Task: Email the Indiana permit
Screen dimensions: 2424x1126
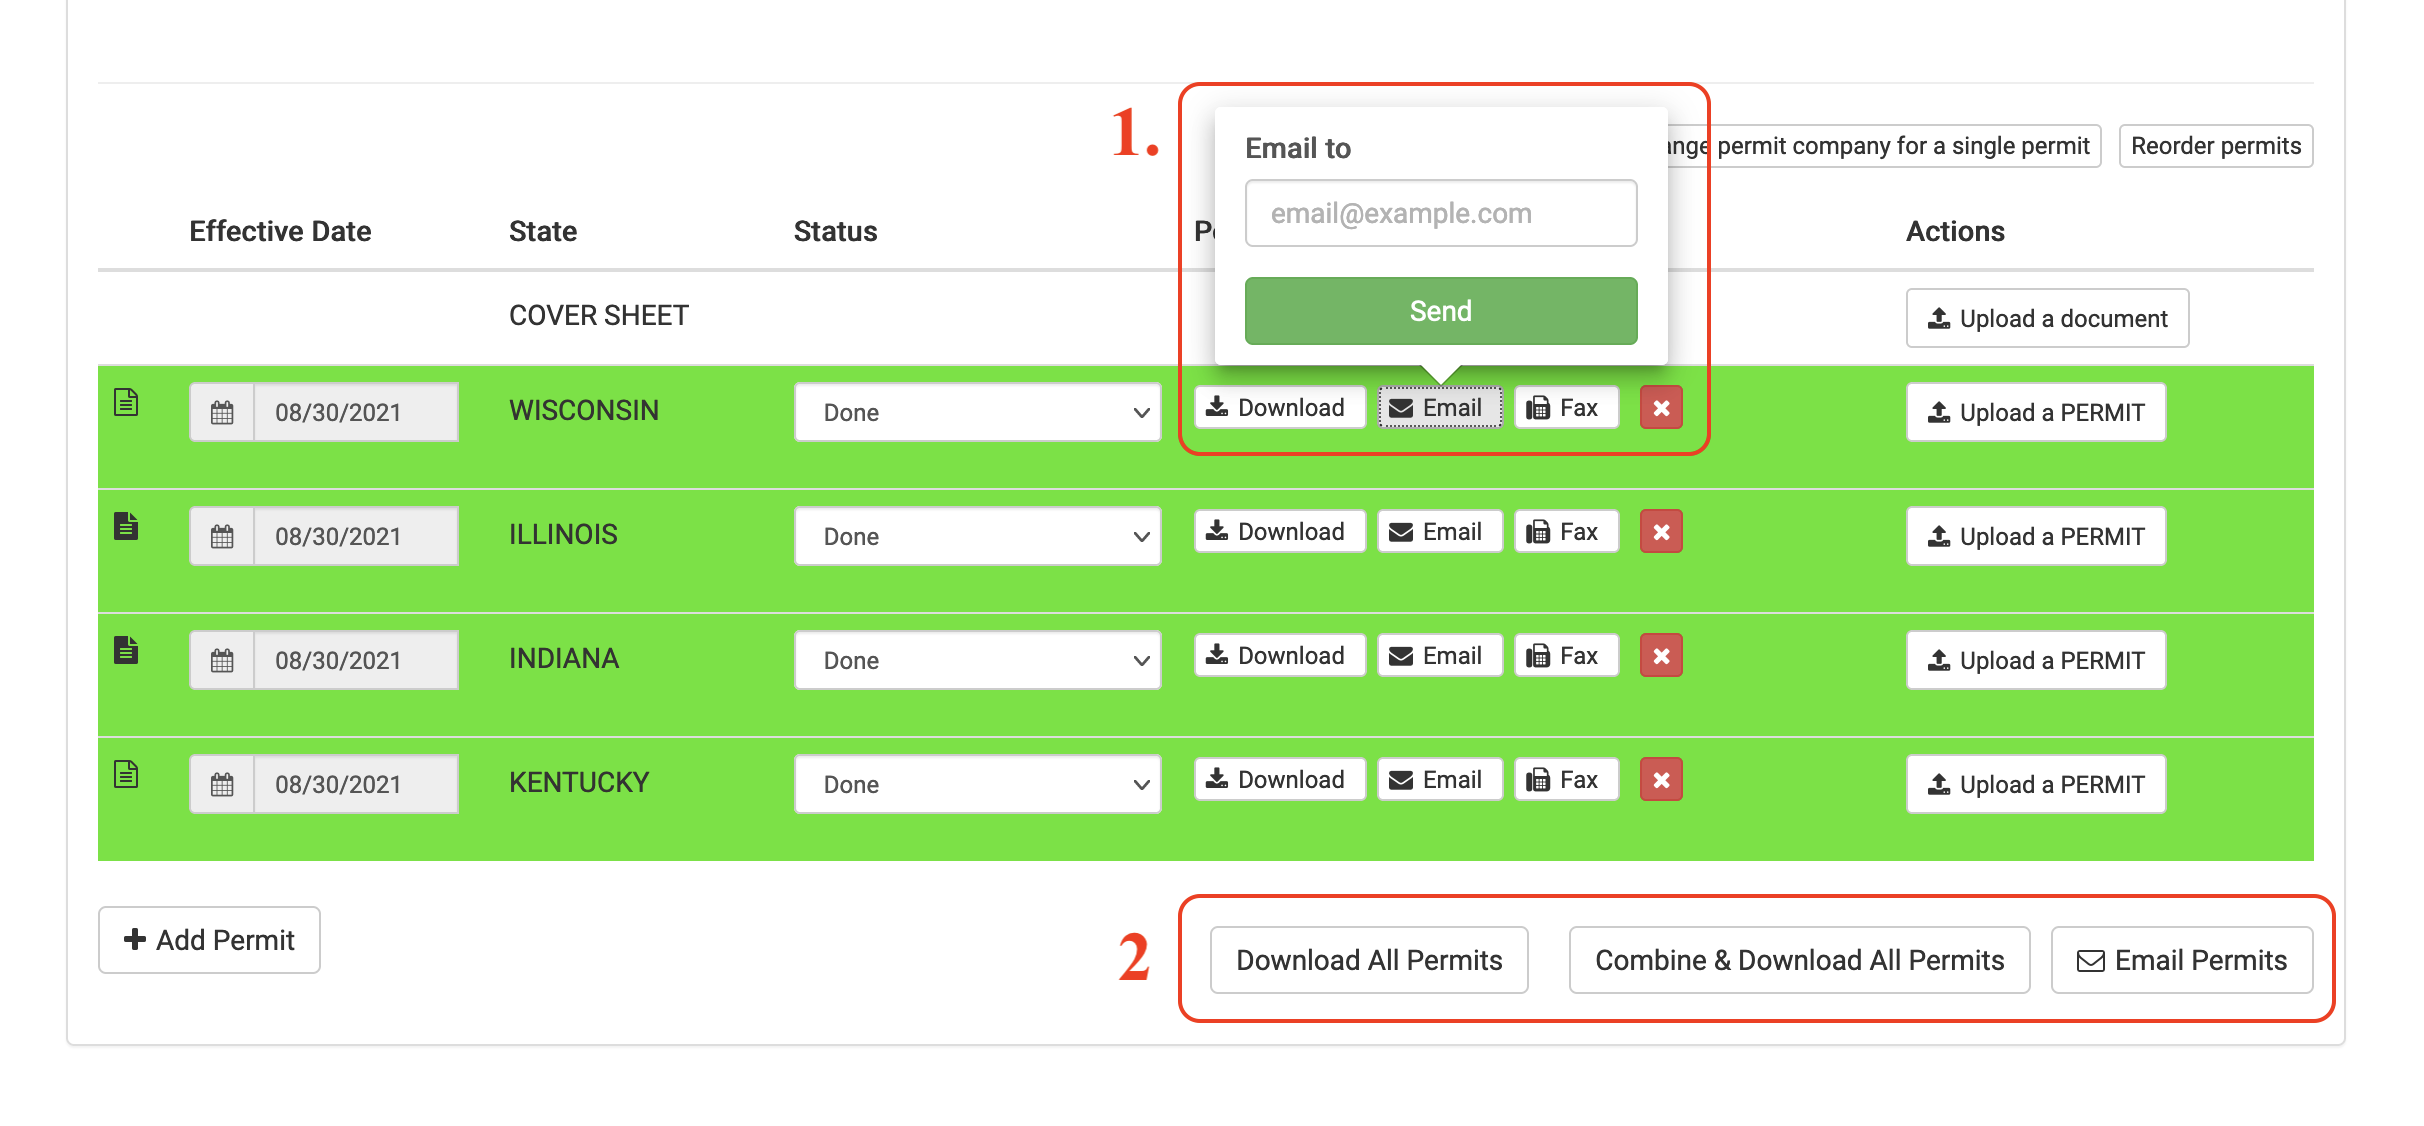Action: 1439,655
